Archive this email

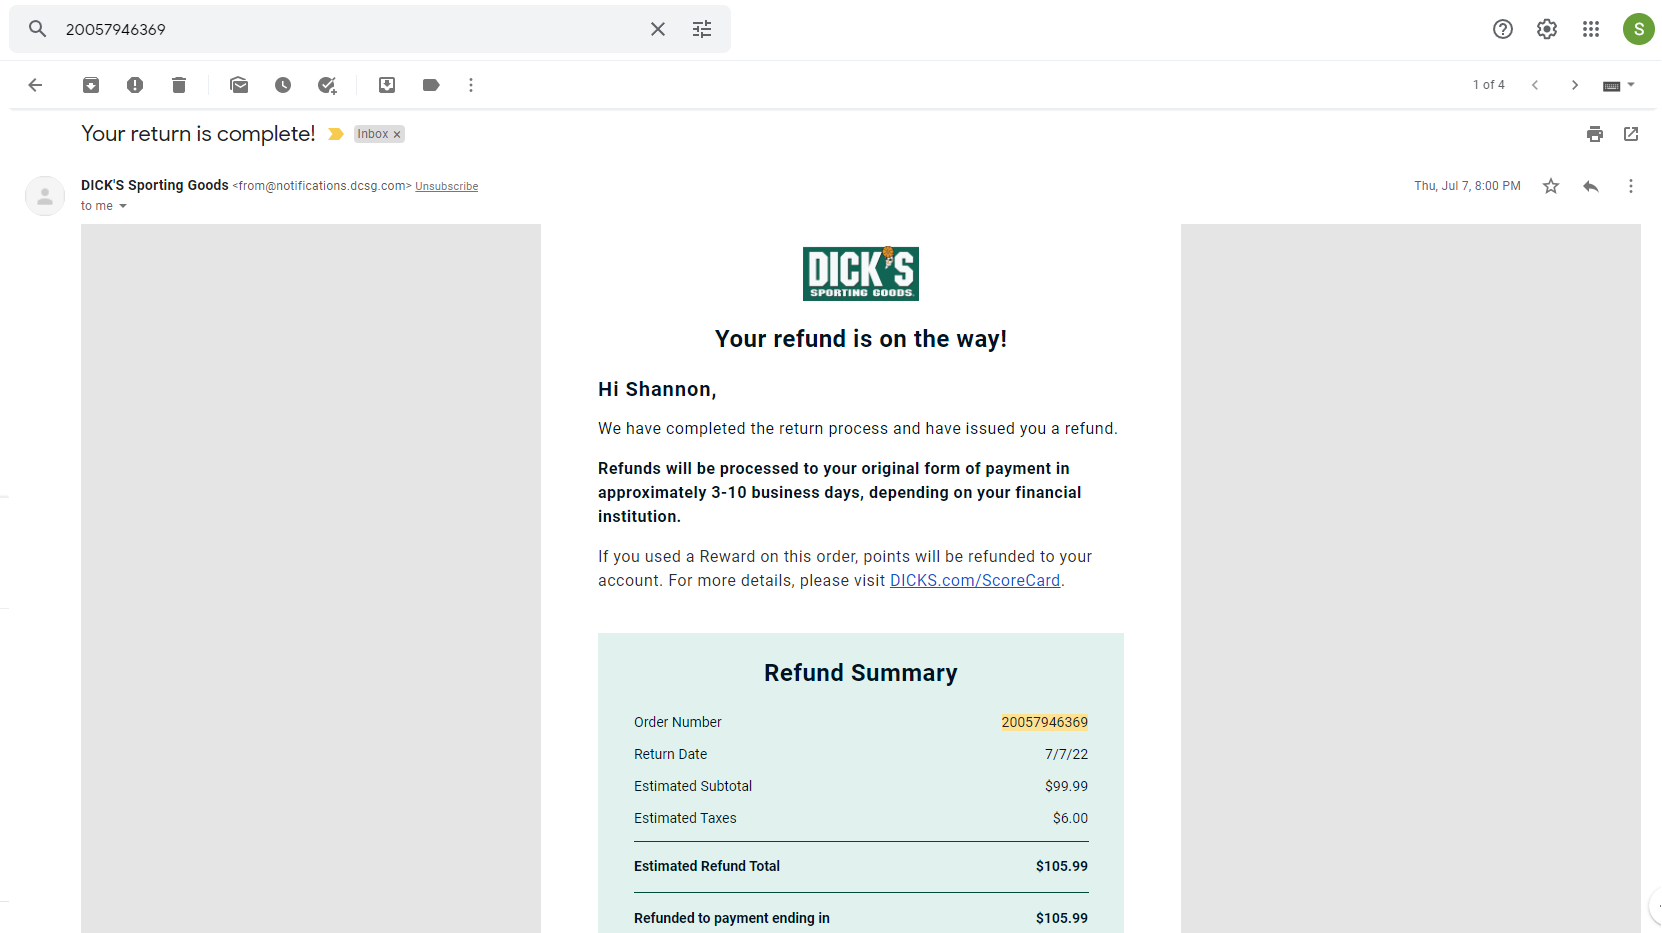point(91,85)
